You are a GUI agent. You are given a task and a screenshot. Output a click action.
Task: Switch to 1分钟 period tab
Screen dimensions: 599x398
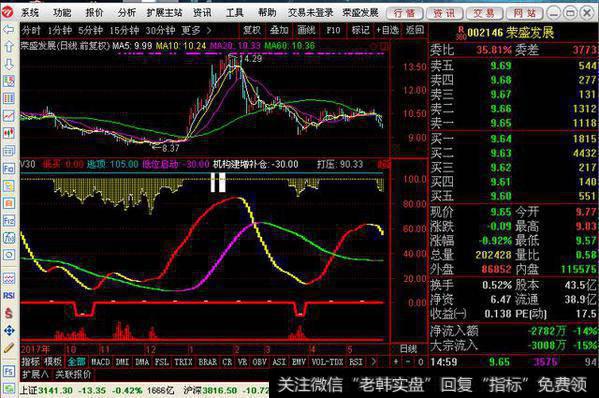60,30
